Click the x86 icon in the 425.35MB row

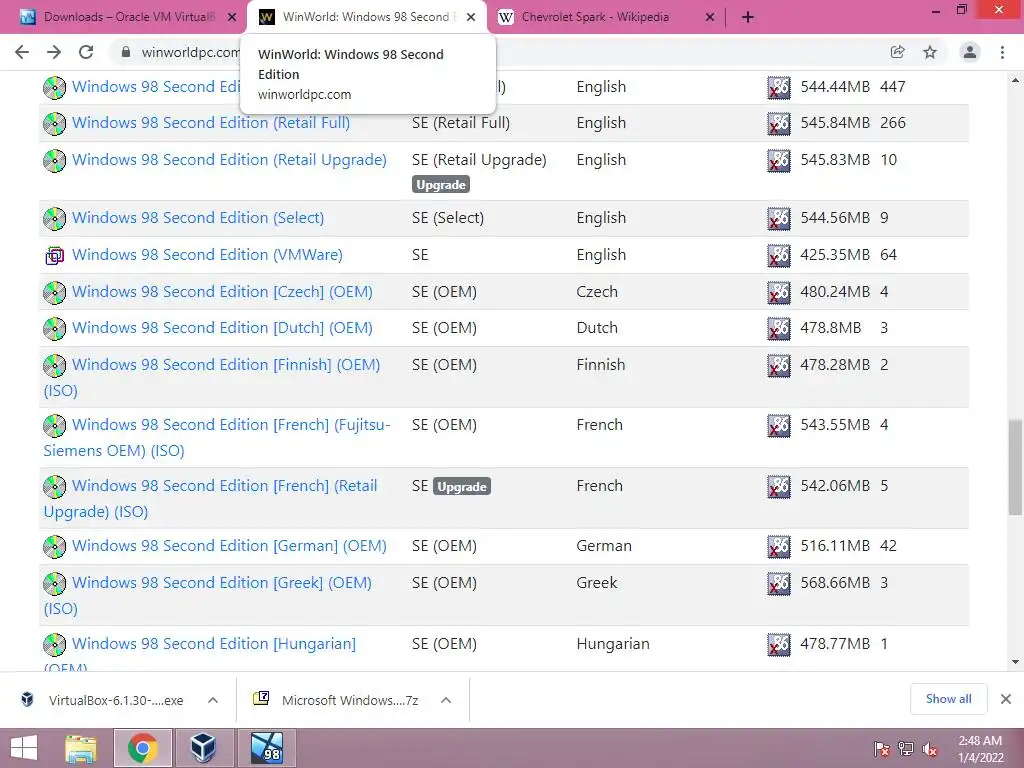[x=778, y=255]
